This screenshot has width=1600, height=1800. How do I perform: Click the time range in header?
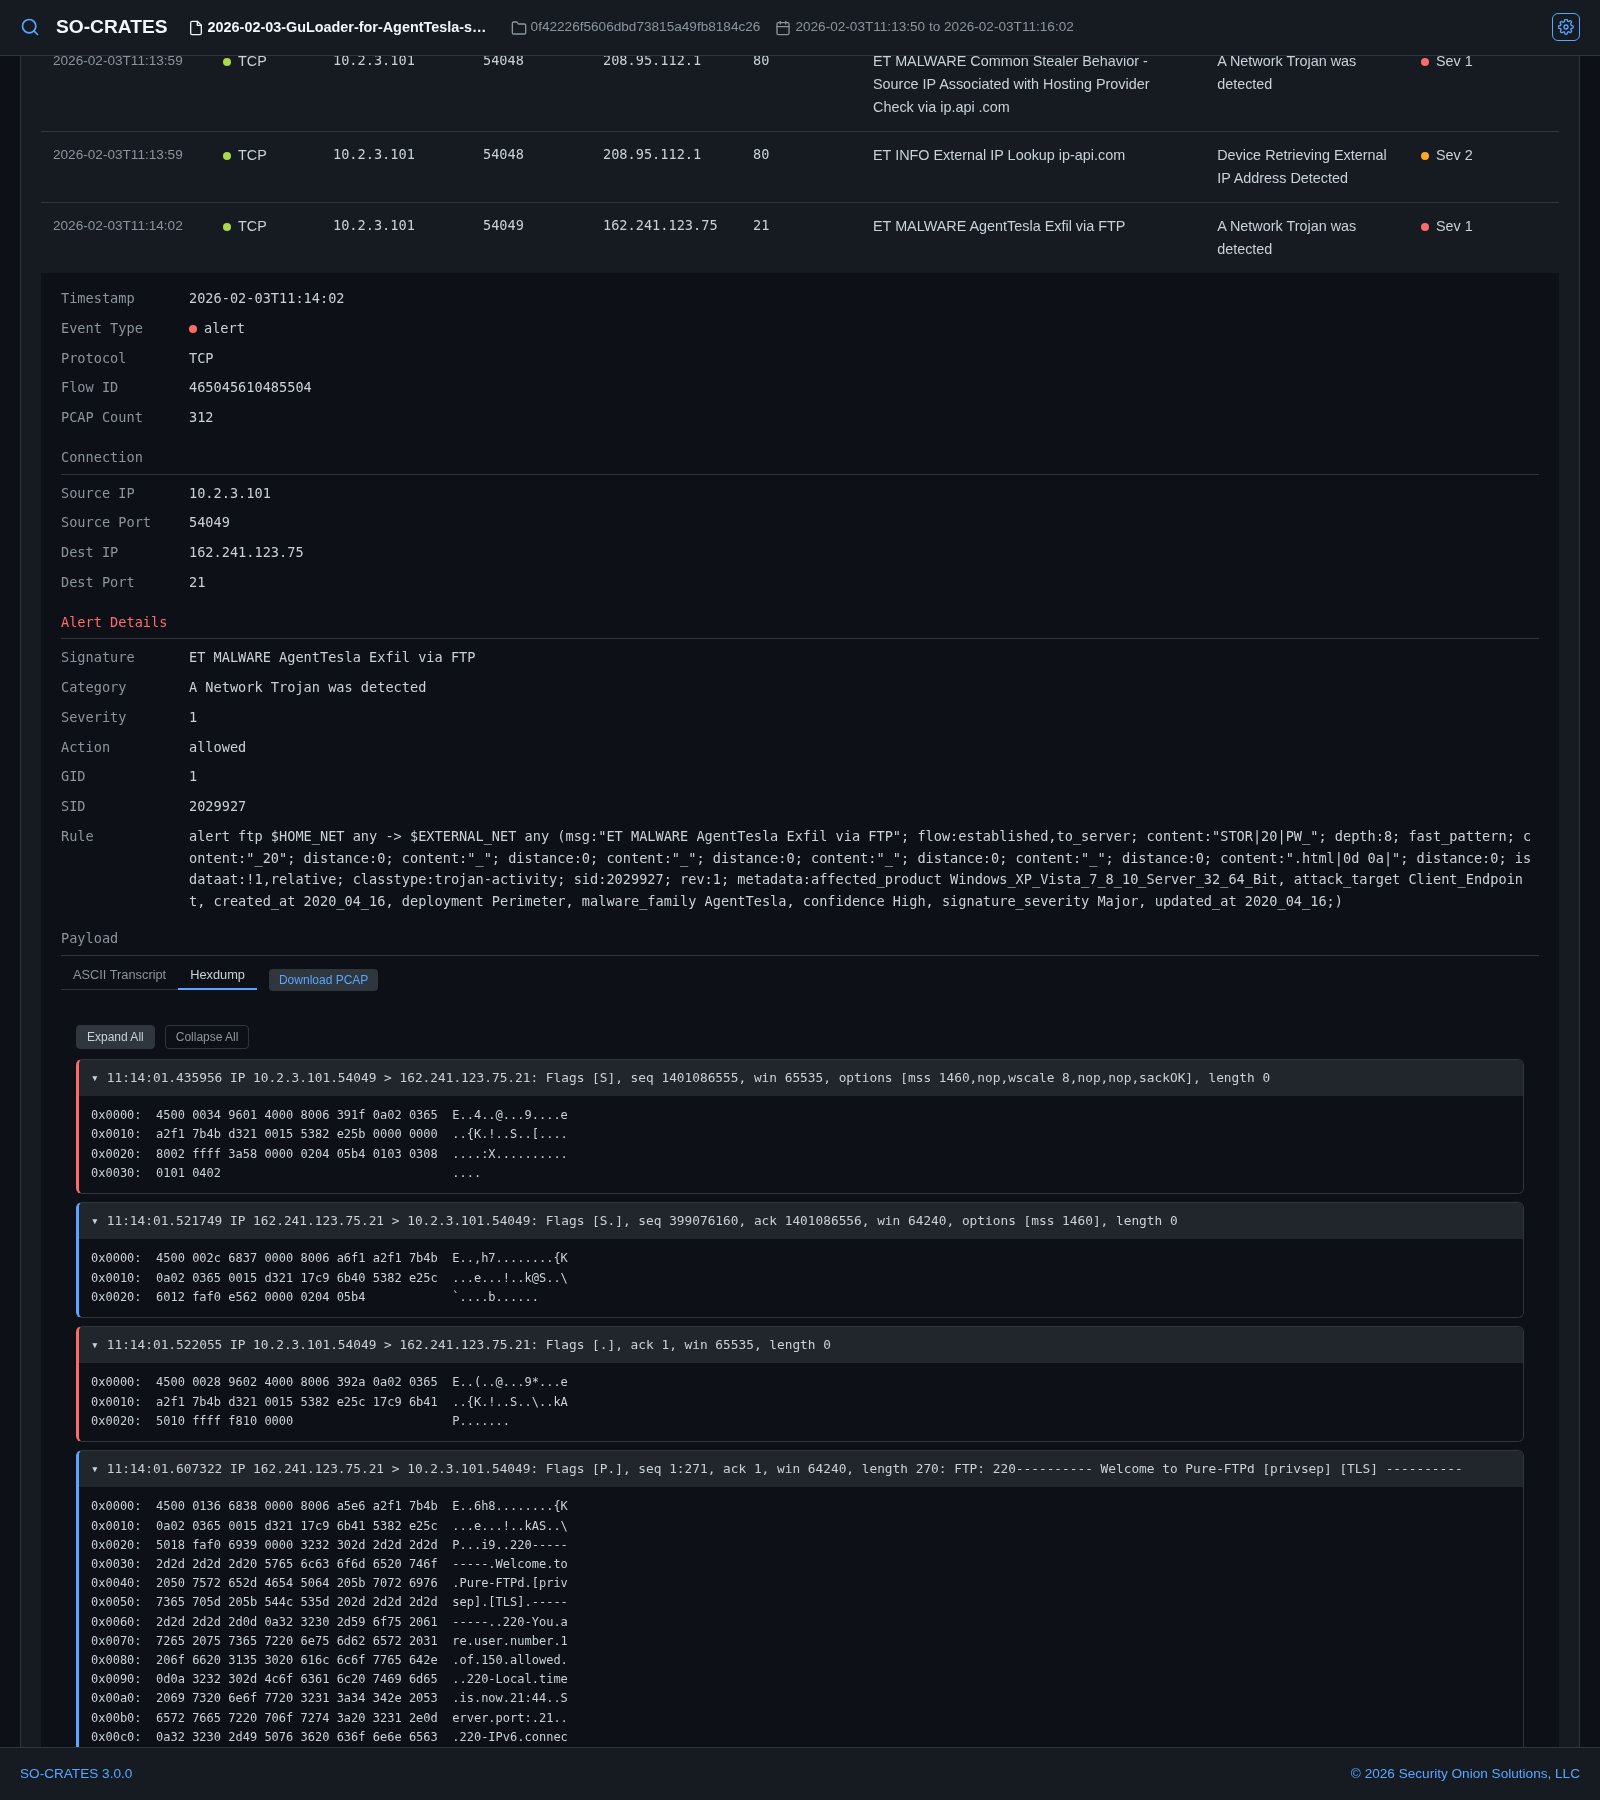(x=934, y=27)
